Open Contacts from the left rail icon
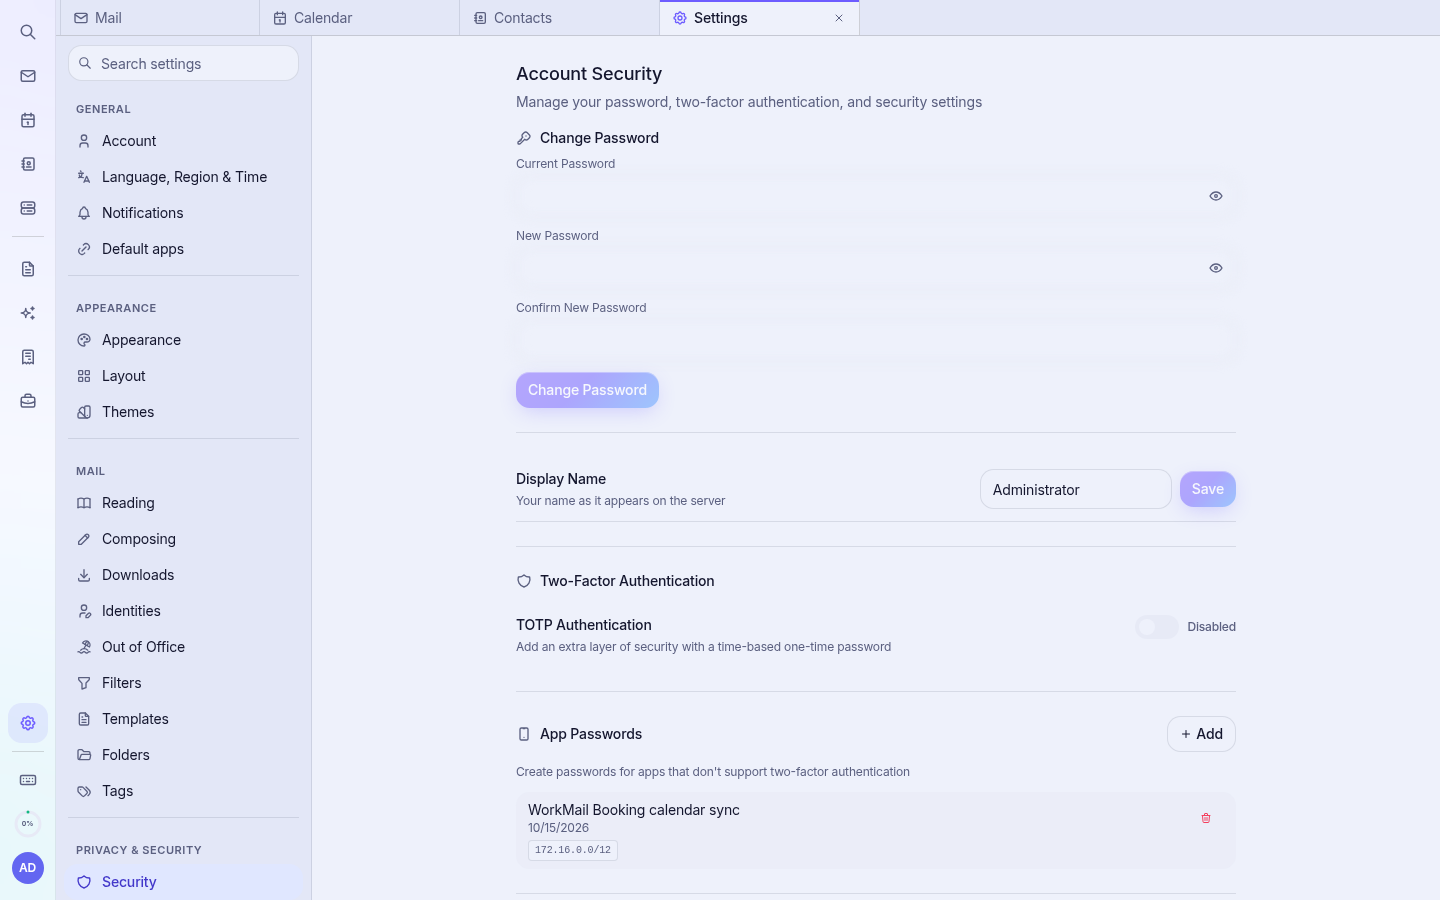Screen dimensions: 1440x900 [x=28, y=164]
